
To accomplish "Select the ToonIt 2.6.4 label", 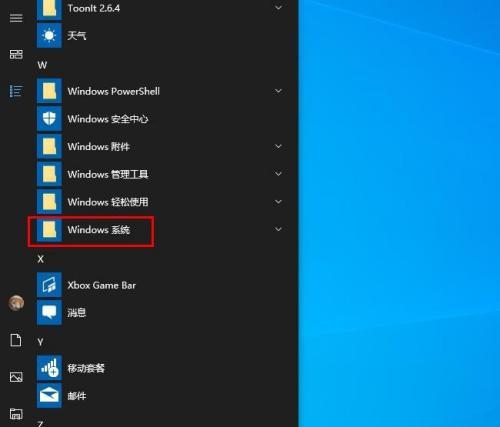I will (x=94, y=8).
